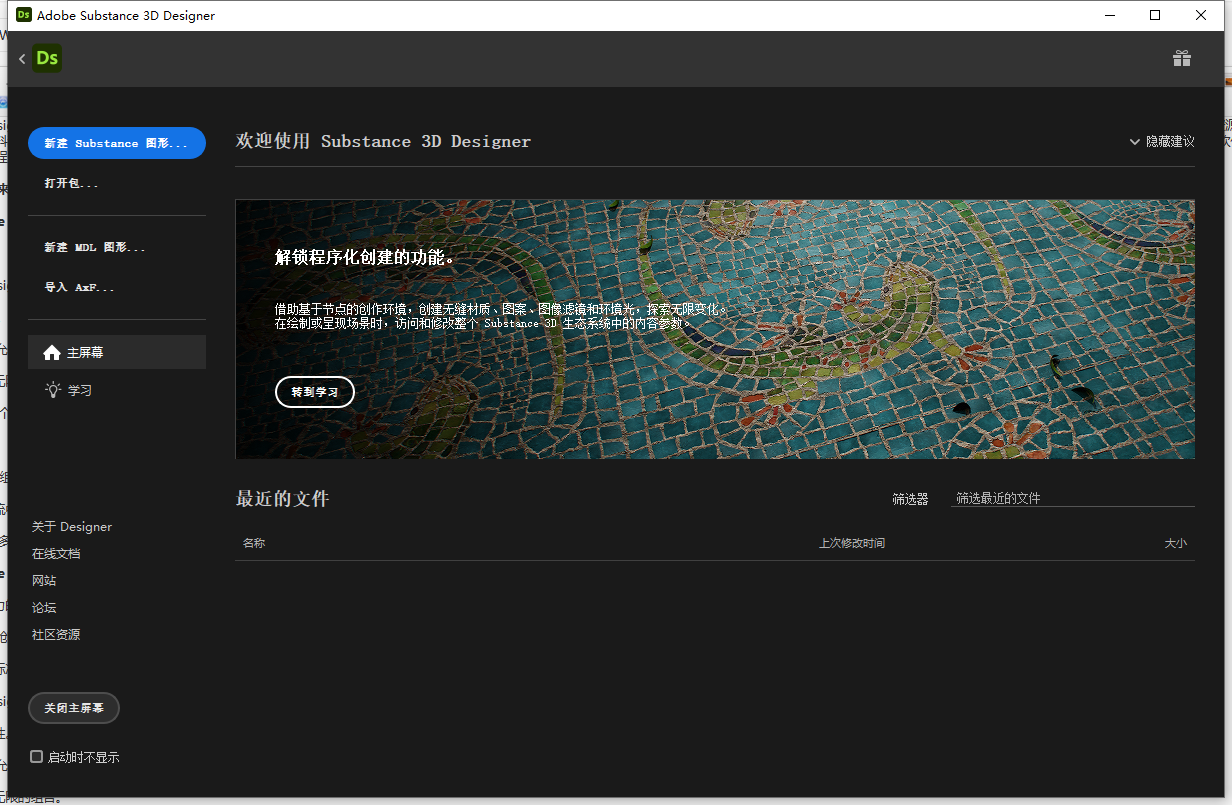Click the 转到学习 banner button
1232x805 pixels.
(x=315, y=392)
